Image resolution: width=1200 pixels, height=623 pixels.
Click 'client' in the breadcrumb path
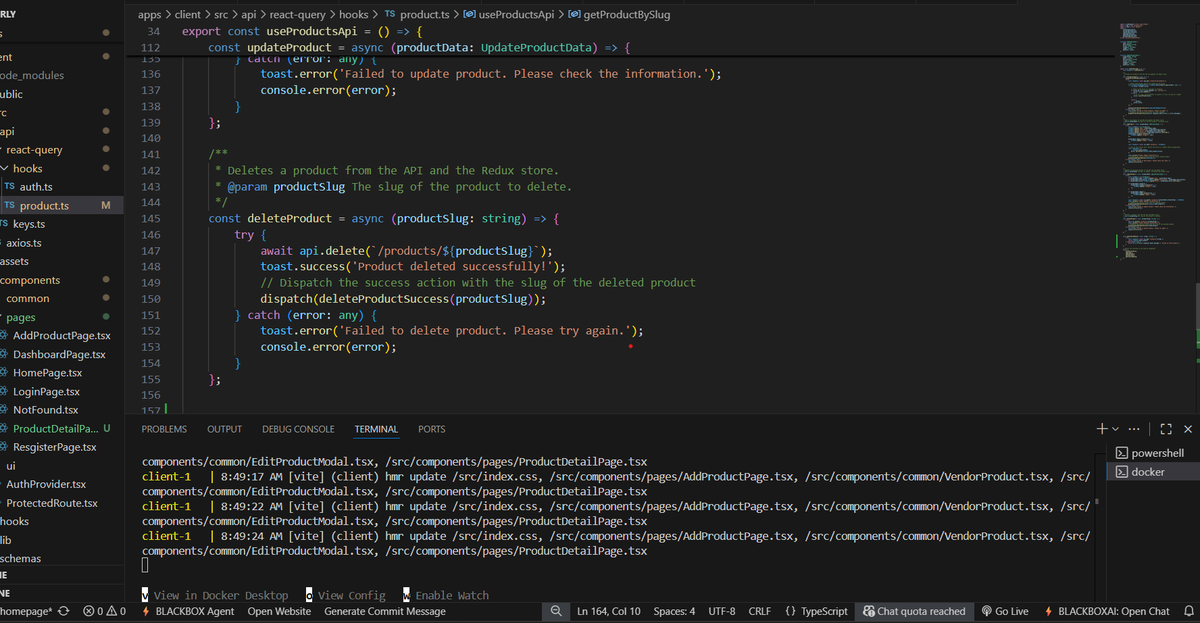point(187,15)
